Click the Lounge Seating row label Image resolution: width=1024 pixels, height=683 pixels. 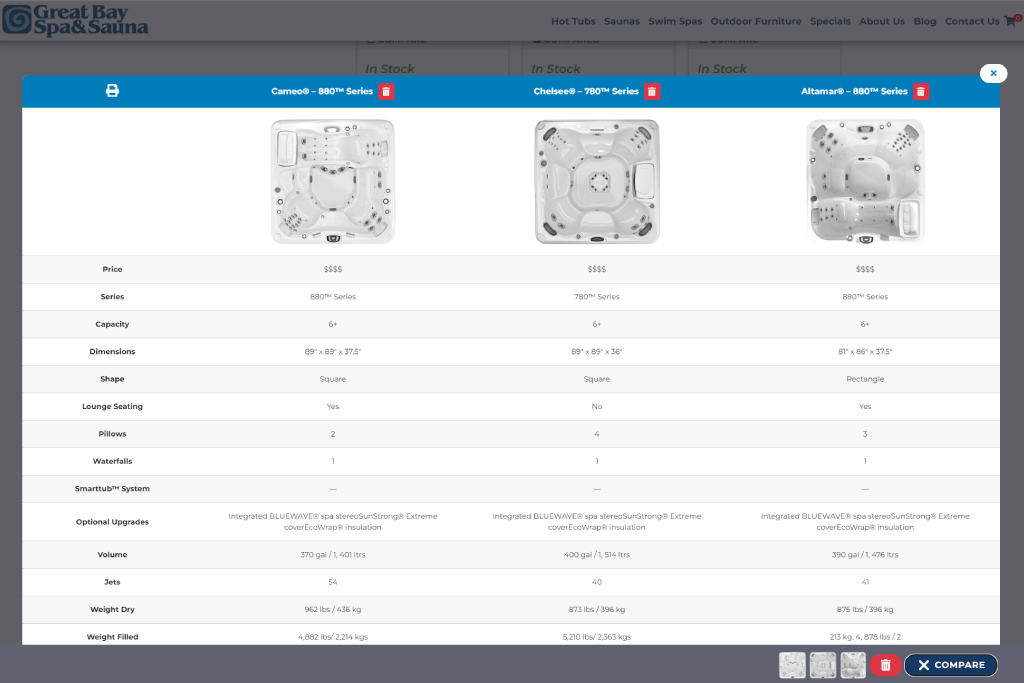coord(112,406)
